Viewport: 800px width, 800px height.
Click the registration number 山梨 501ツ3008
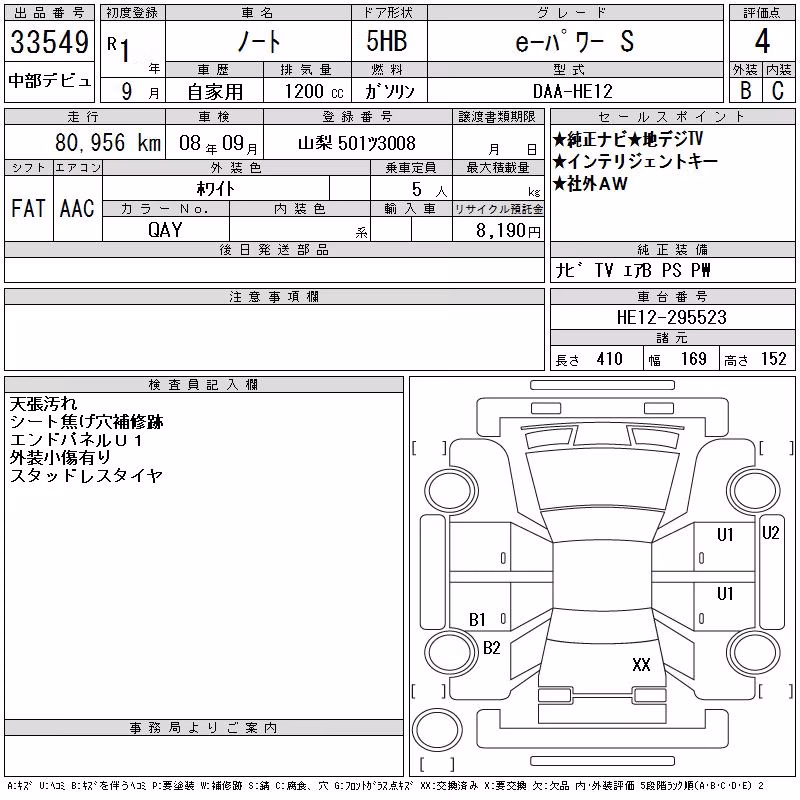point(357,143)
